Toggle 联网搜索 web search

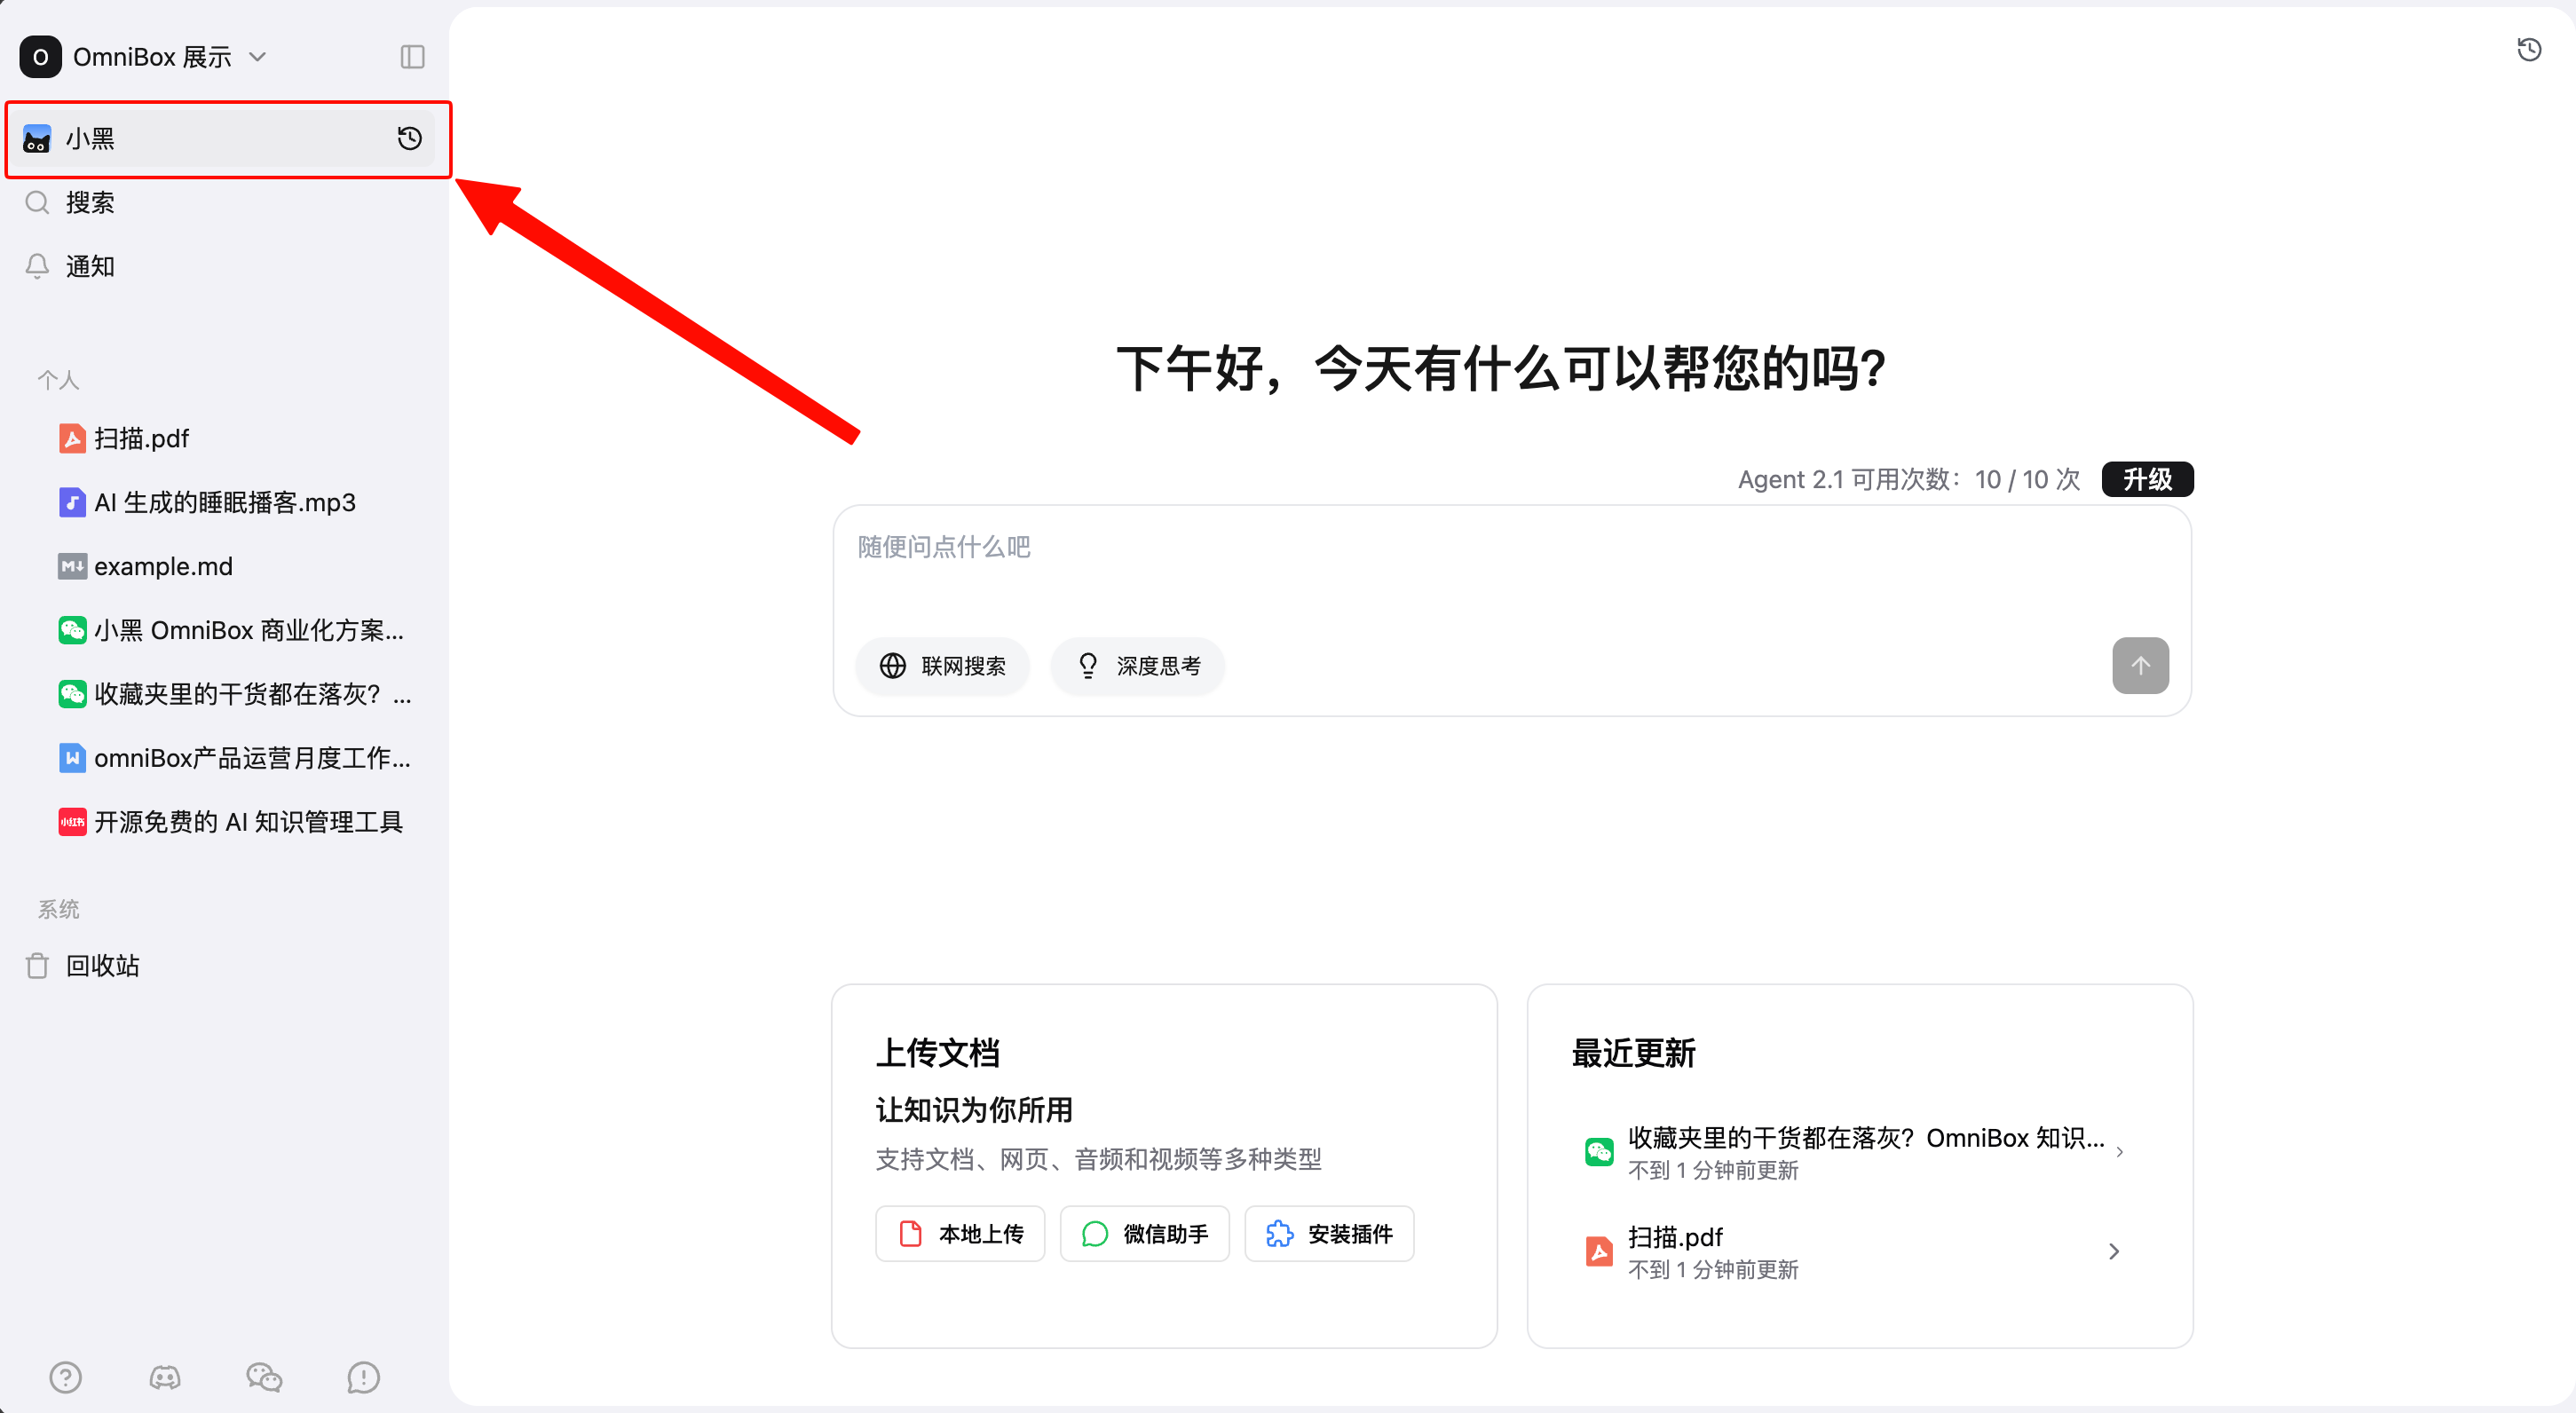(x=942, y=666)
